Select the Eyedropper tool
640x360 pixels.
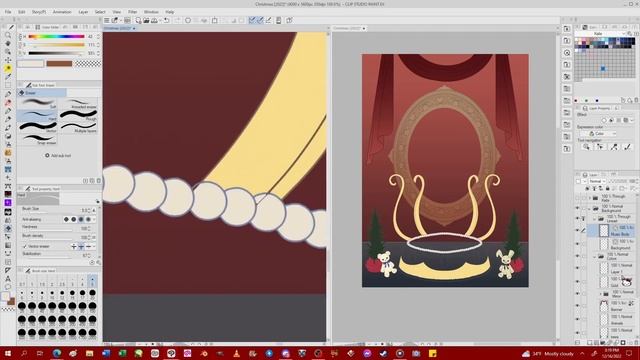pos(8,77)
